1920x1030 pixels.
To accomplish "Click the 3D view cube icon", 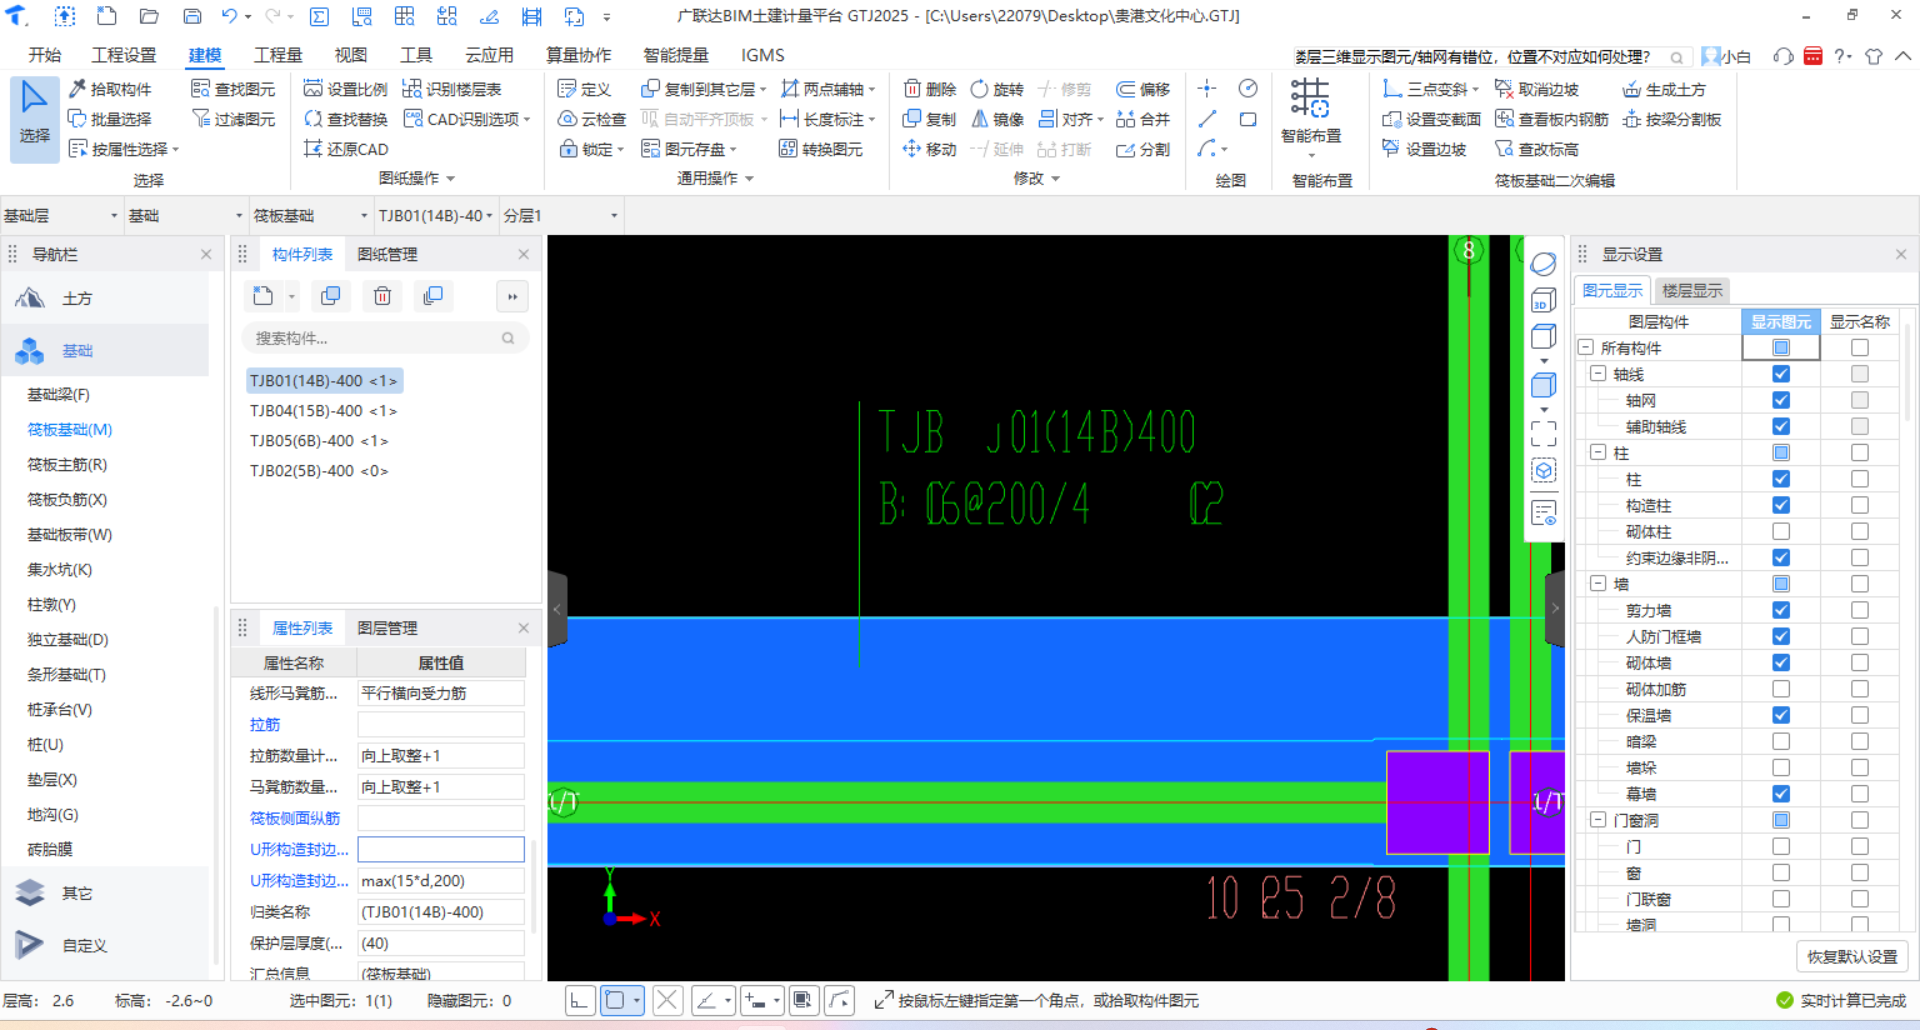I will tap(1543, 300).
